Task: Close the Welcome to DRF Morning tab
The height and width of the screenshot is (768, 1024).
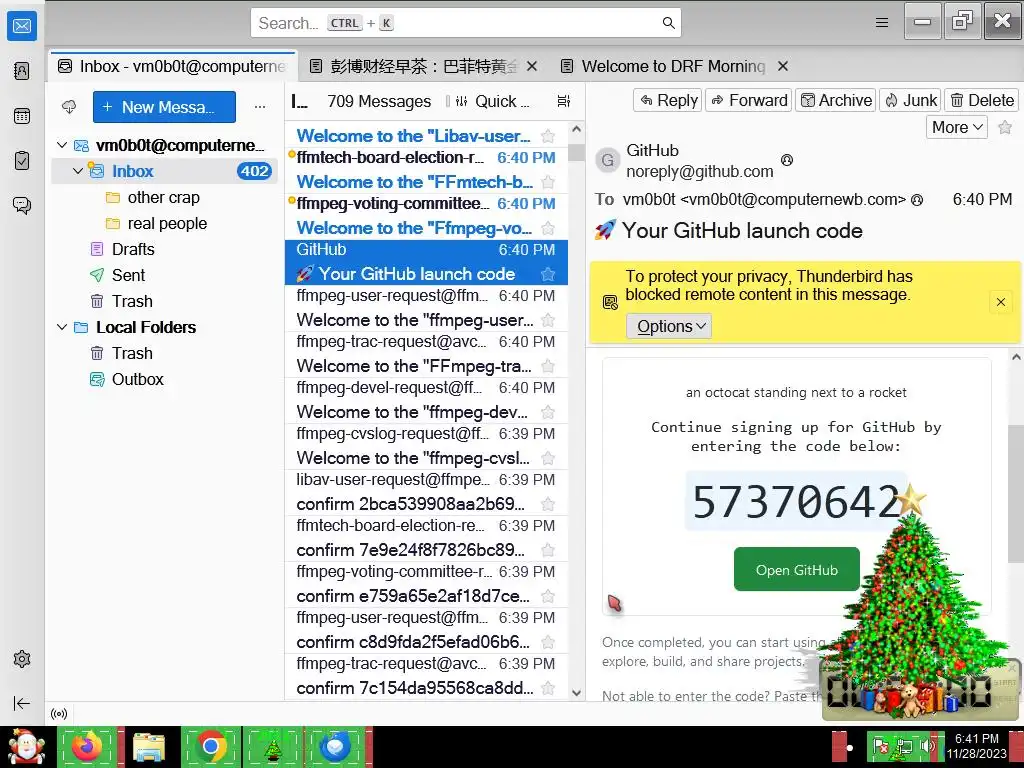Action: (783, 66)
